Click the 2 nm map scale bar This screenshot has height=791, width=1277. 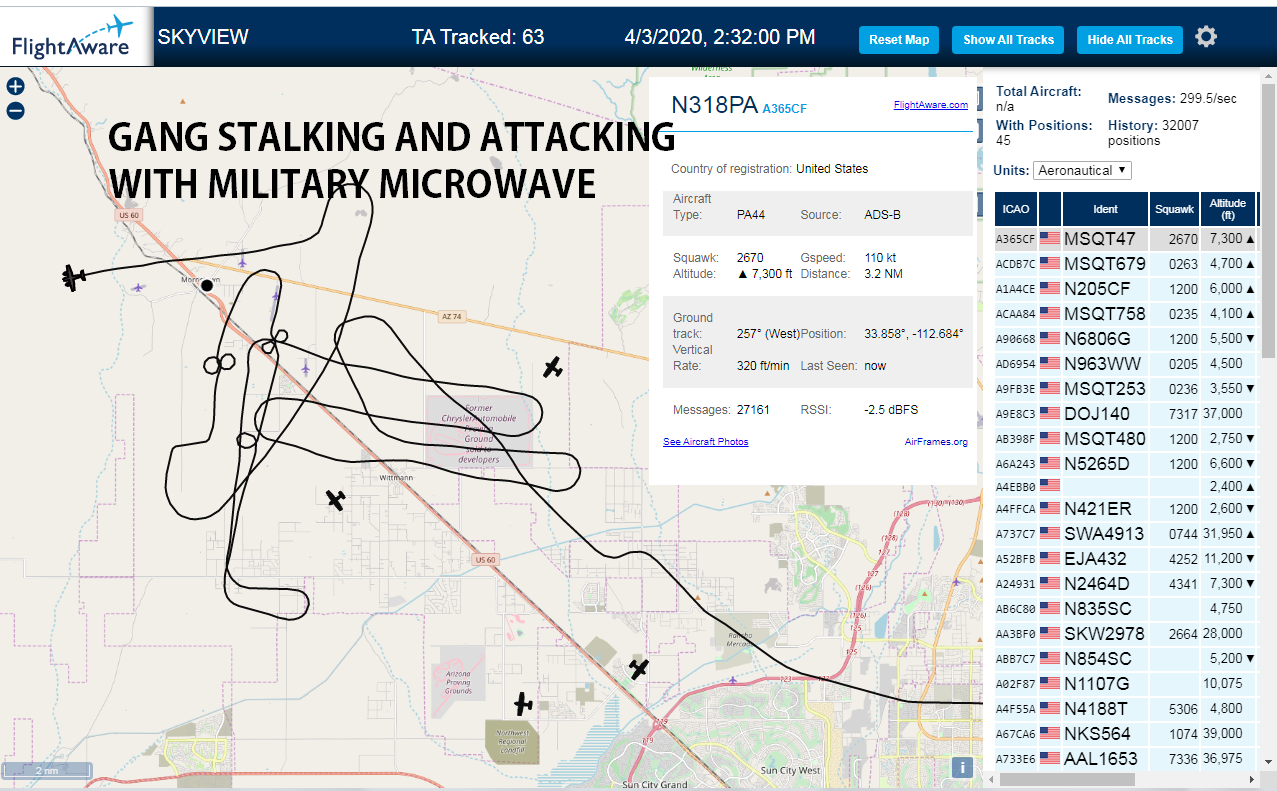pos(47,771)
